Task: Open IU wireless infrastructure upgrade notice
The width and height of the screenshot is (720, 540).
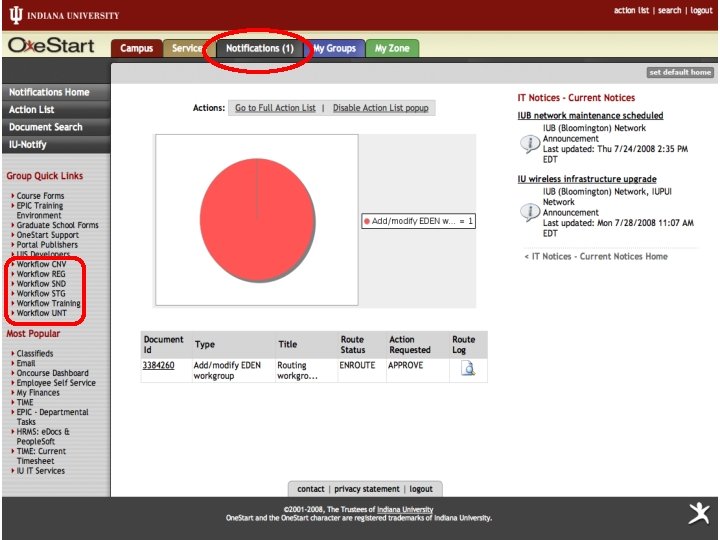Action: point(587,179)
